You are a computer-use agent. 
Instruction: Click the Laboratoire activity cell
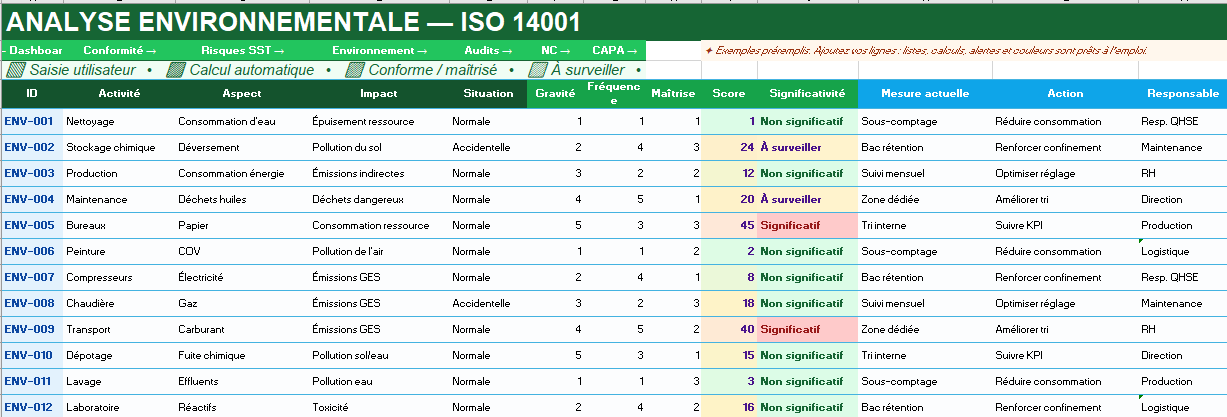pyautogui.click(x=120, y=407)
